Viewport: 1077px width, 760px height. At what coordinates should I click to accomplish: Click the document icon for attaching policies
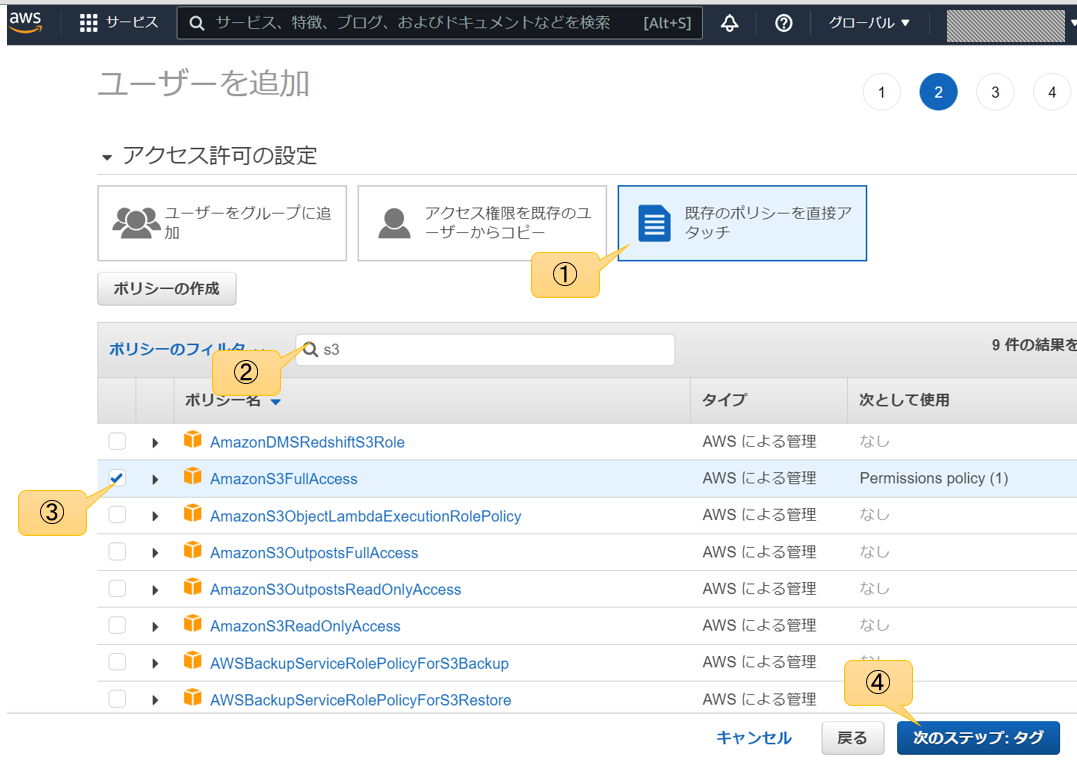654,223
